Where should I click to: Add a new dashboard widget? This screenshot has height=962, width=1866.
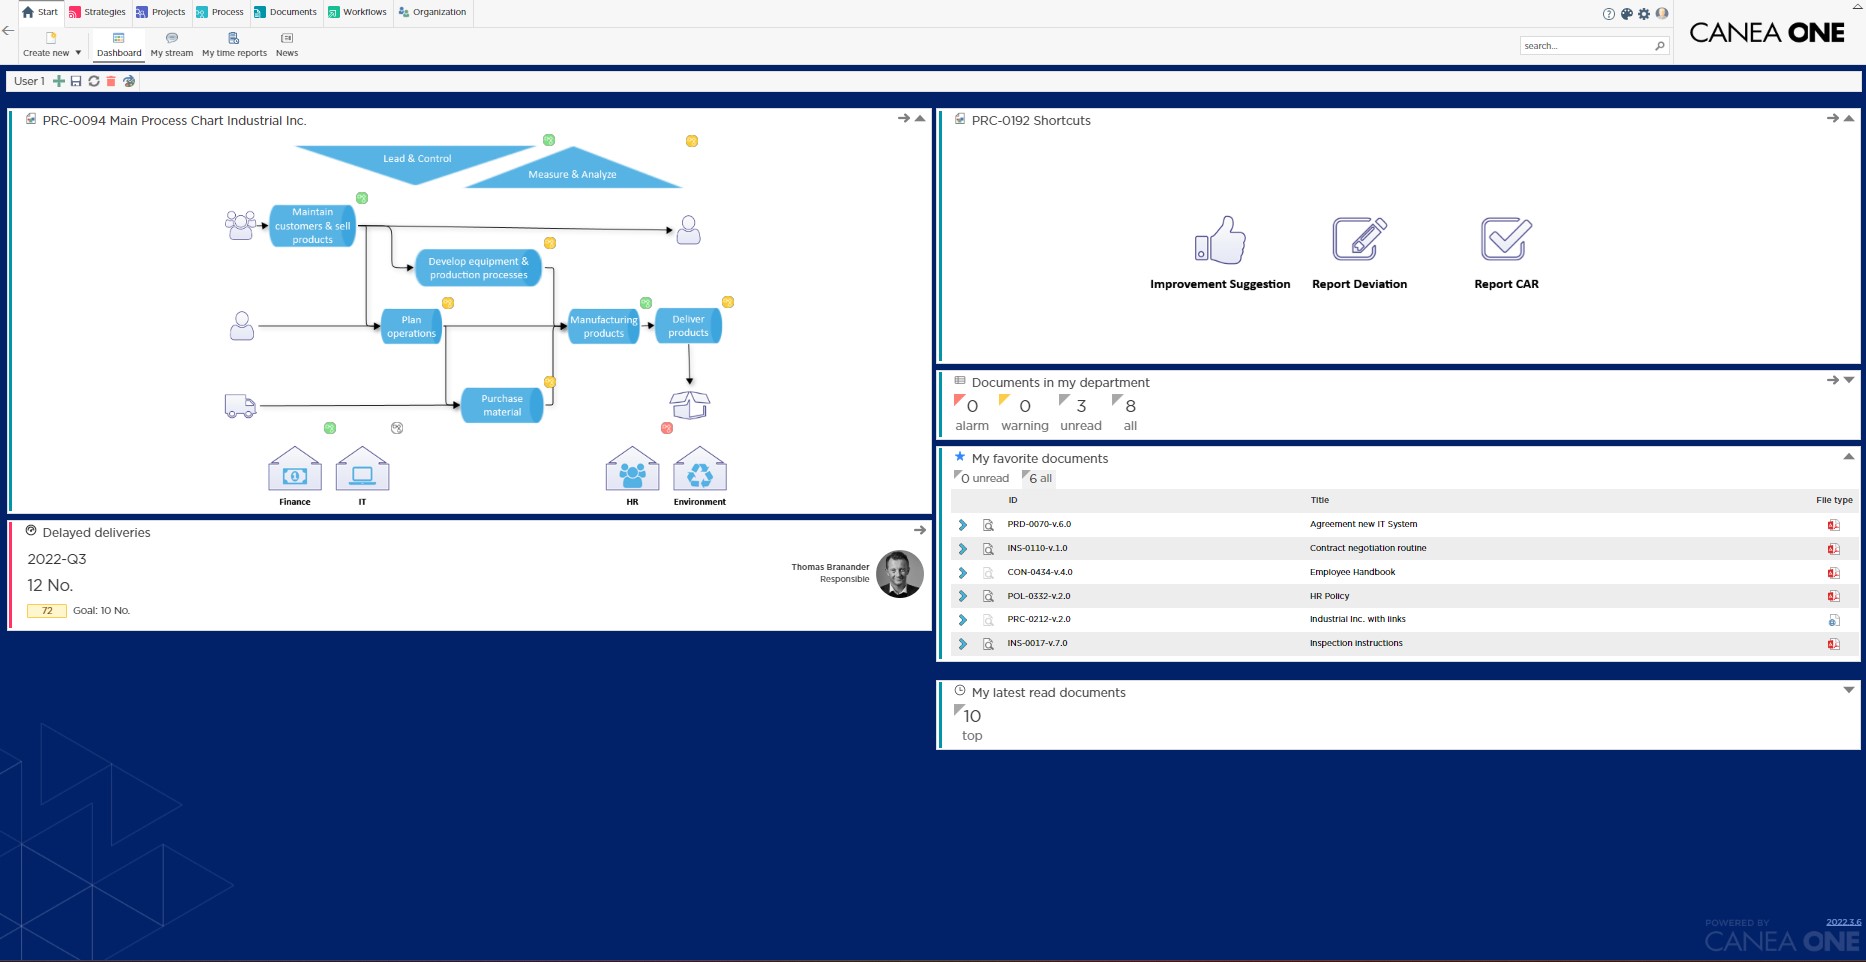[x=59, y=81]
